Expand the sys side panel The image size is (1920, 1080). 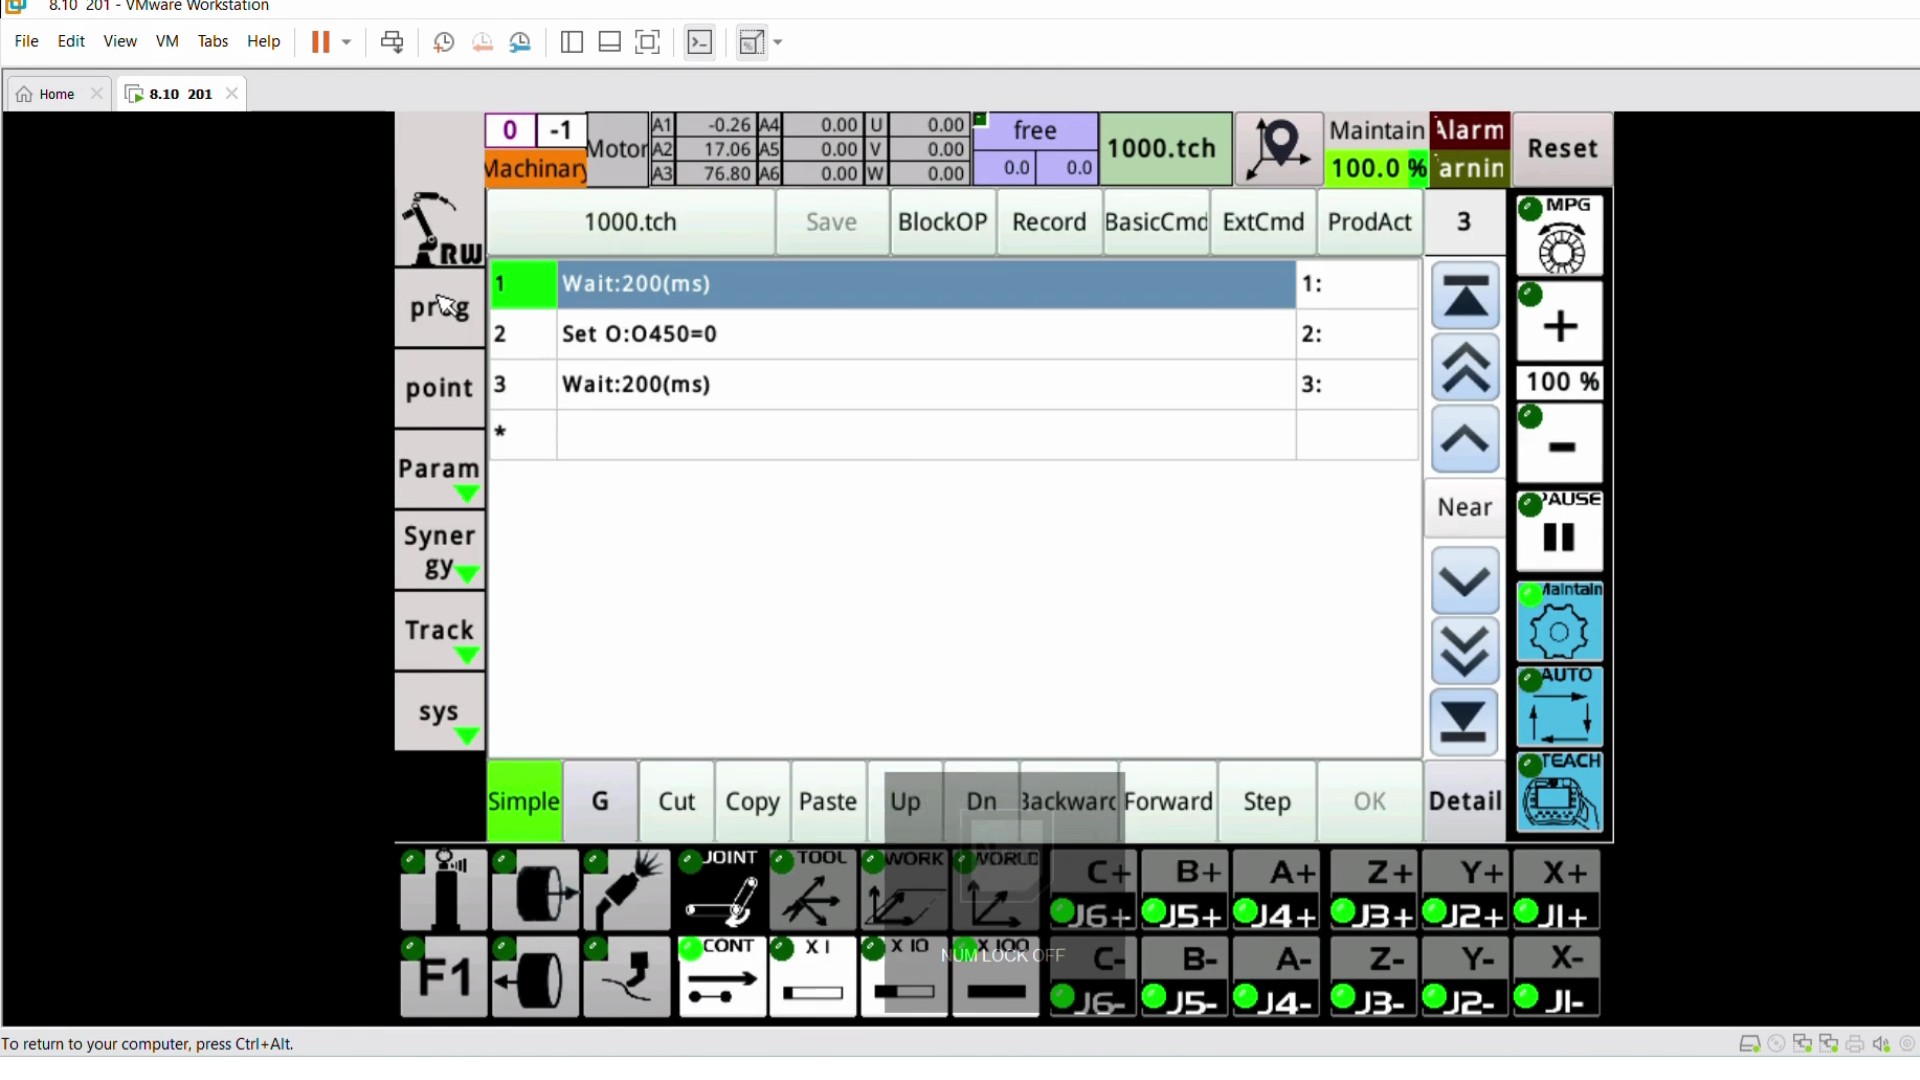pyautogui.click(x=439, y=711)
